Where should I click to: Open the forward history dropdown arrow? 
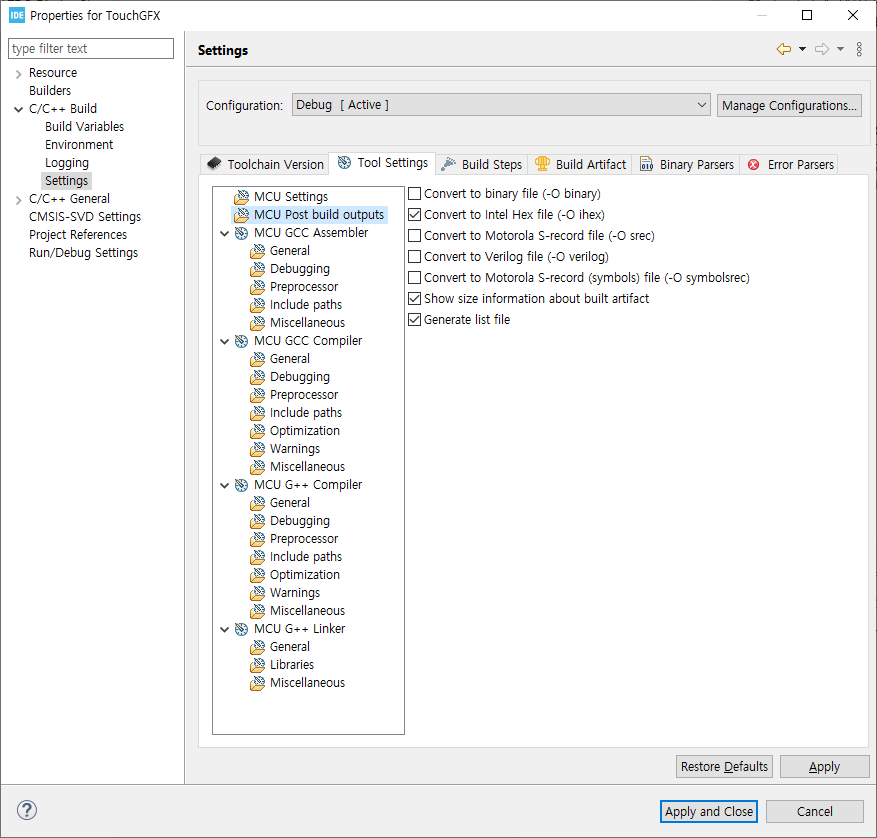[x=840, y=49]
